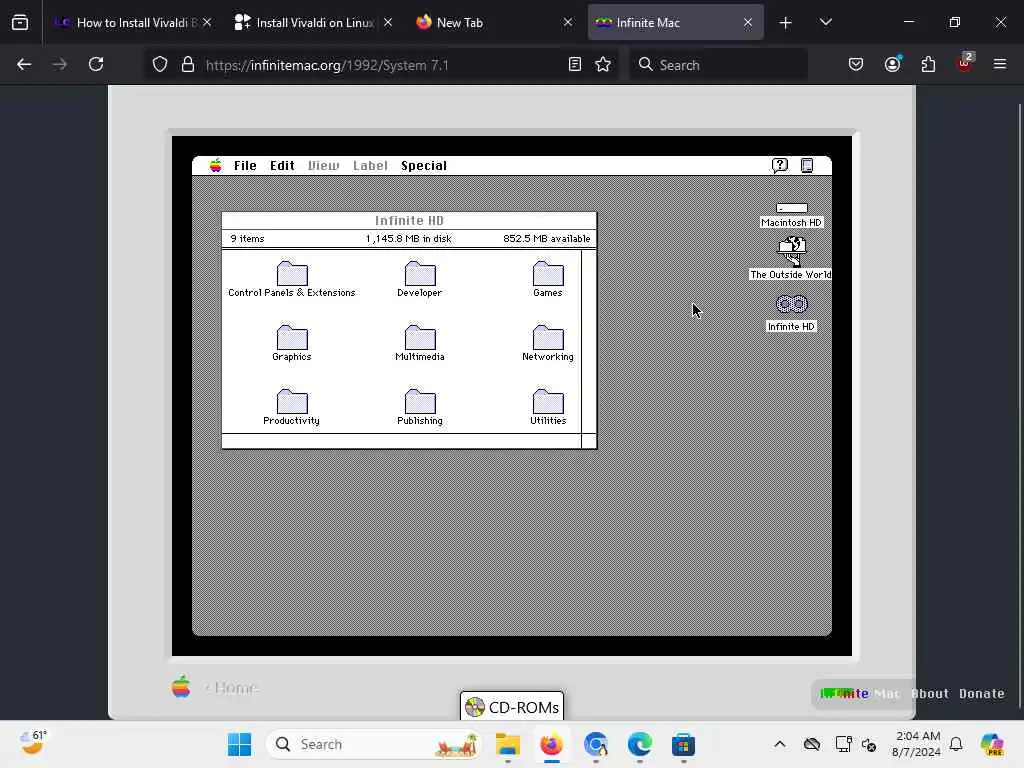This screenshot has height=768, width=1024.
Task: Click the Infinite HD window horizontal scrollbar
Action: (x=402, y=441)
